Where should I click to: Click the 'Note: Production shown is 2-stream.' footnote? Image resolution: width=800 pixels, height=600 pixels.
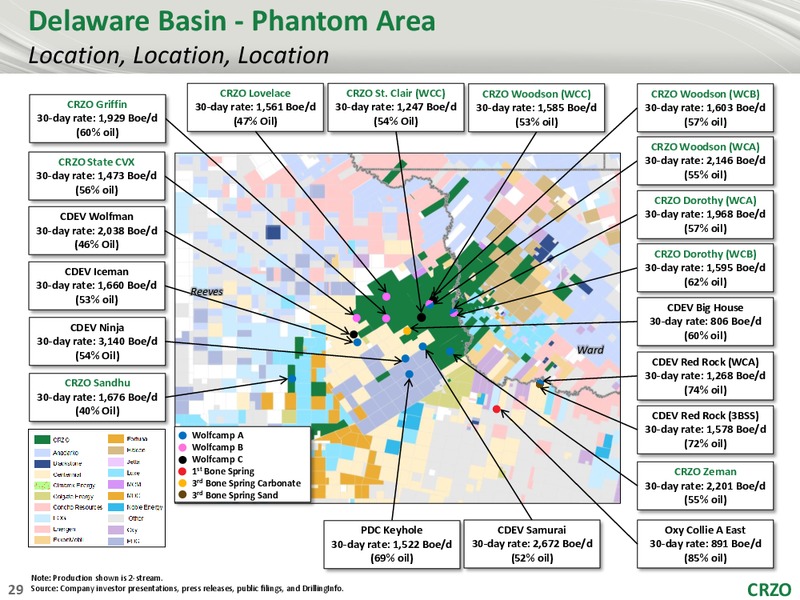tap(97, 578)
